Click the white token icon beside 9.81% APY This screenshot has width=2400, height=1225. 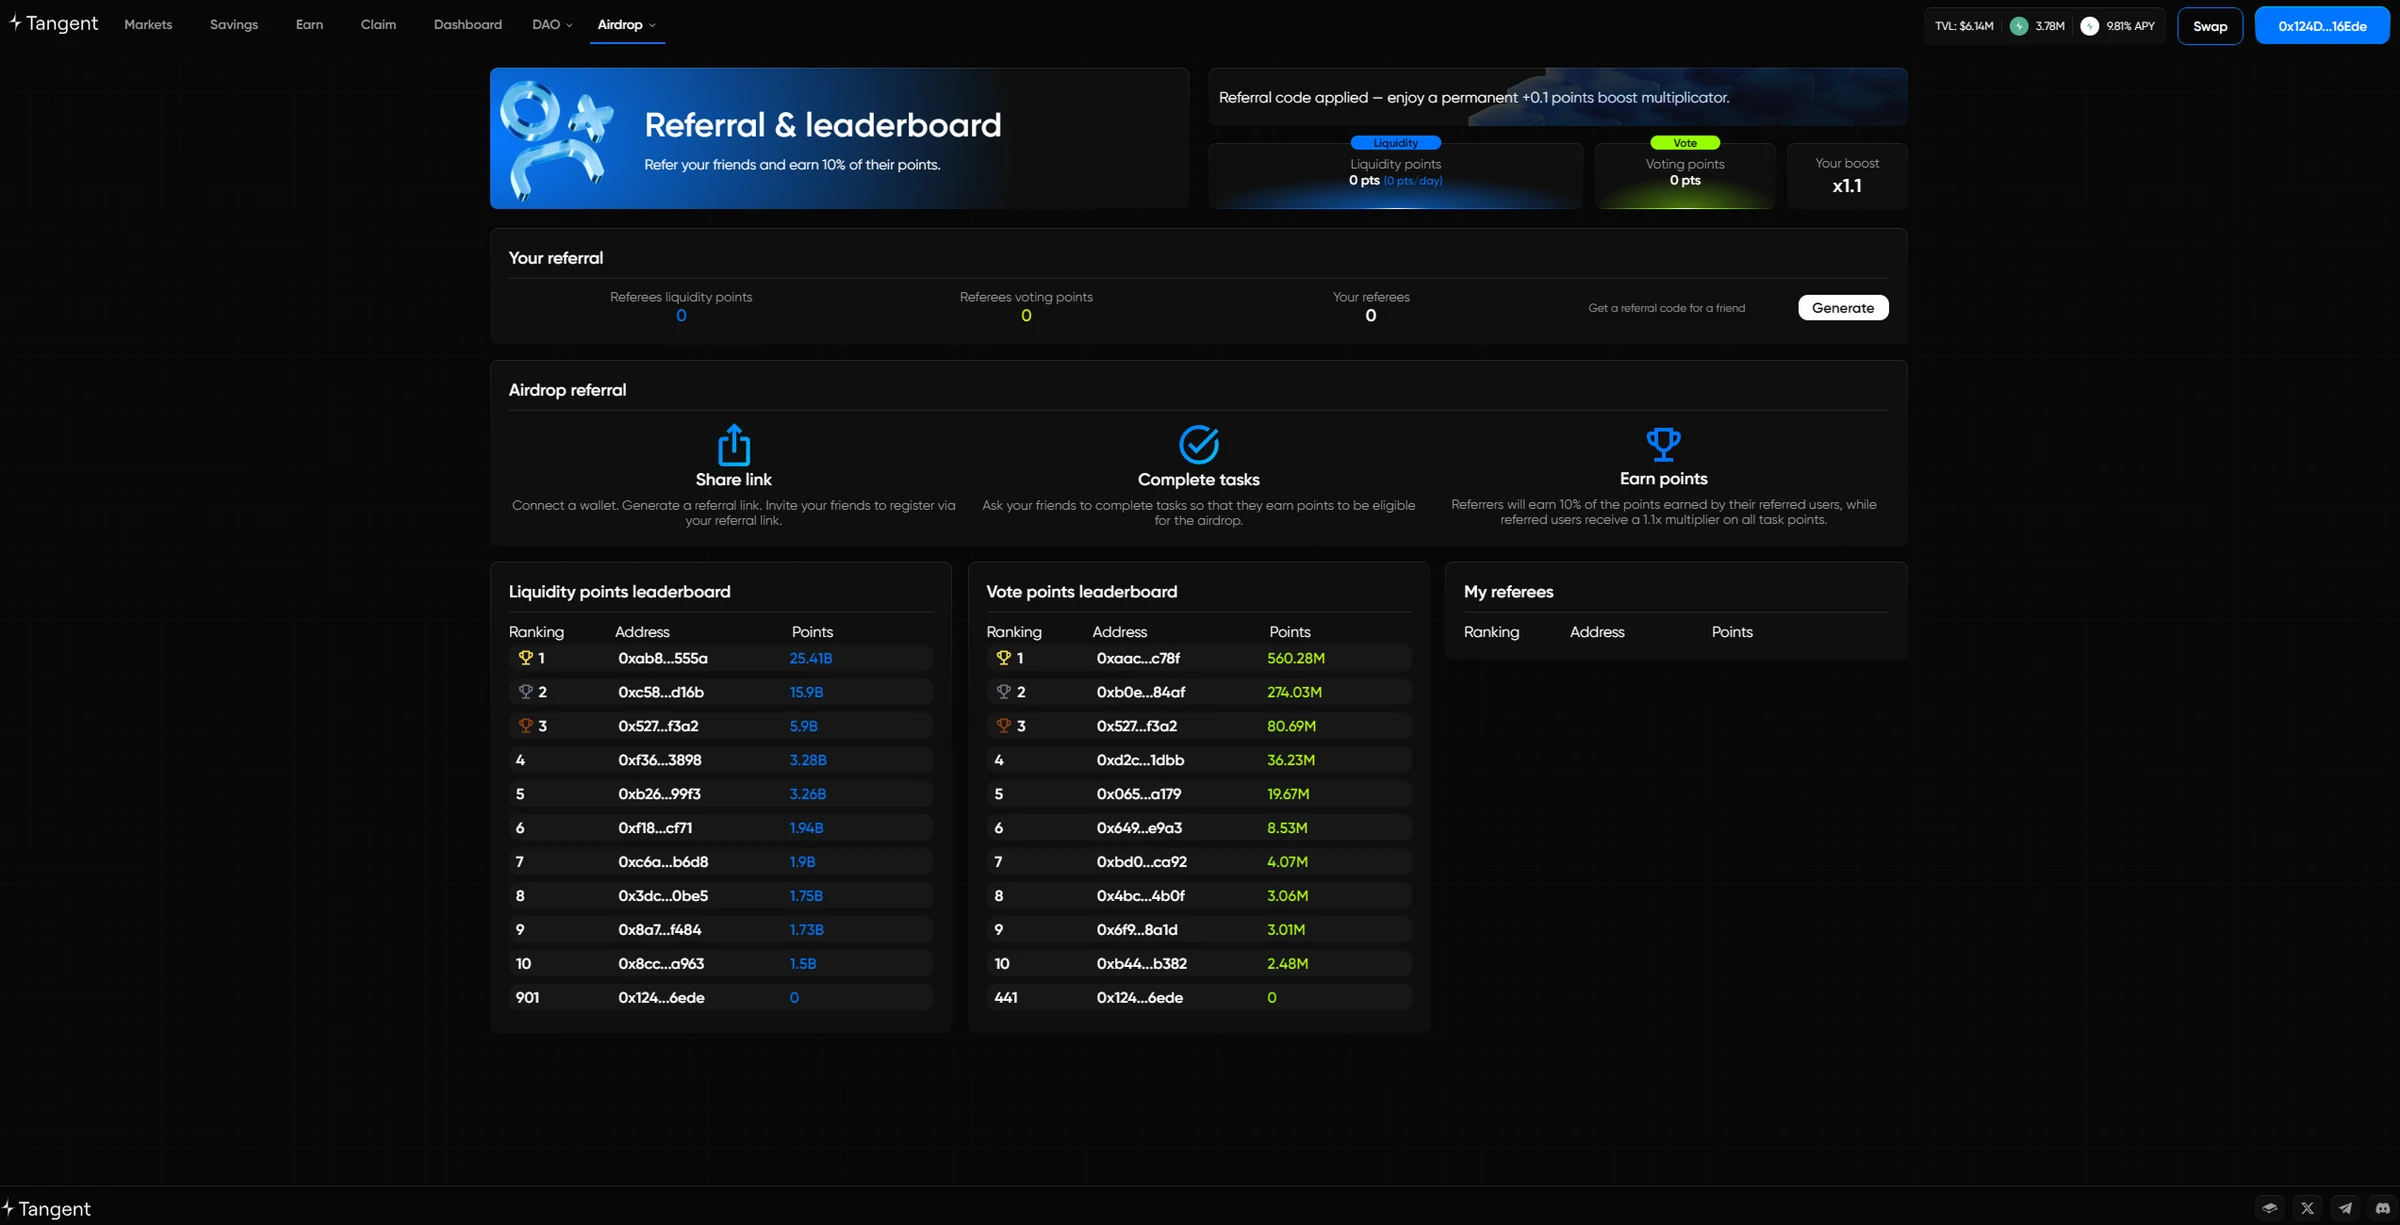(2090, 26)
